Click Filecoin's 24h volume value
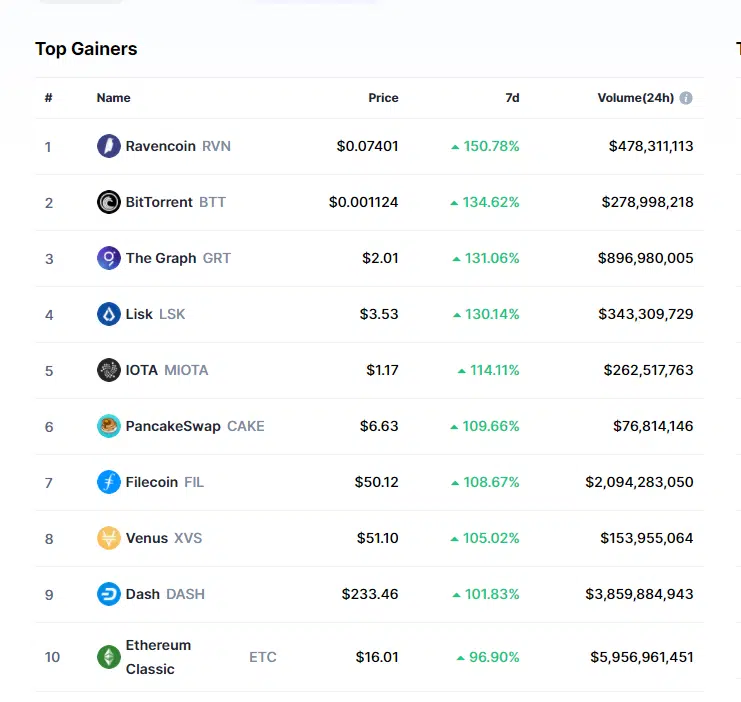 [639, 482]
